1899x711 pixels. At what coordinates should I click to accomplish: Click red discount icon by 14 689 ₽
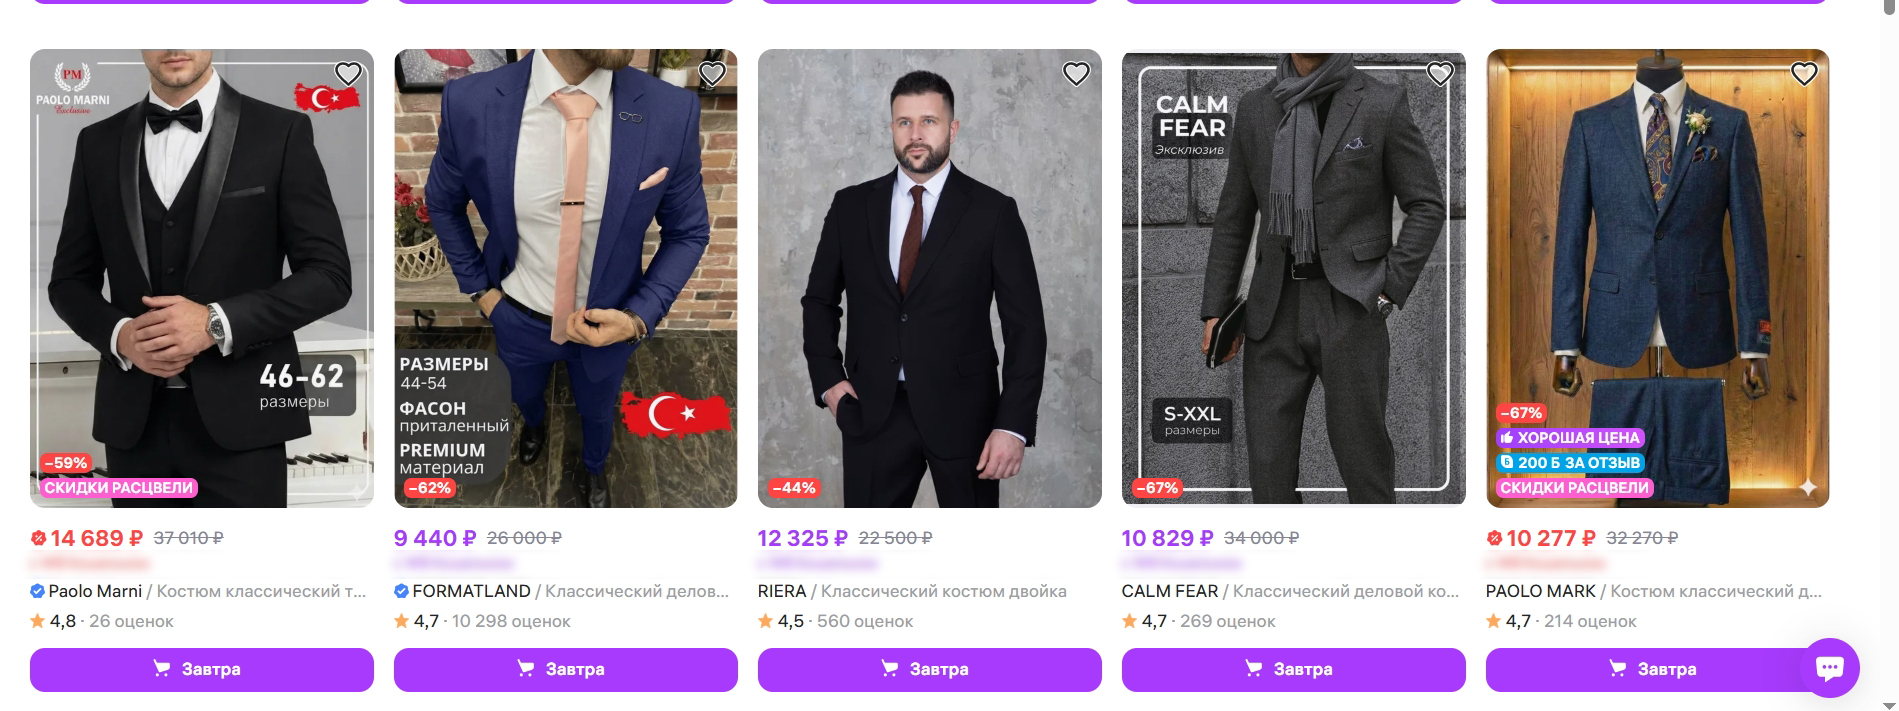[39, 538]
